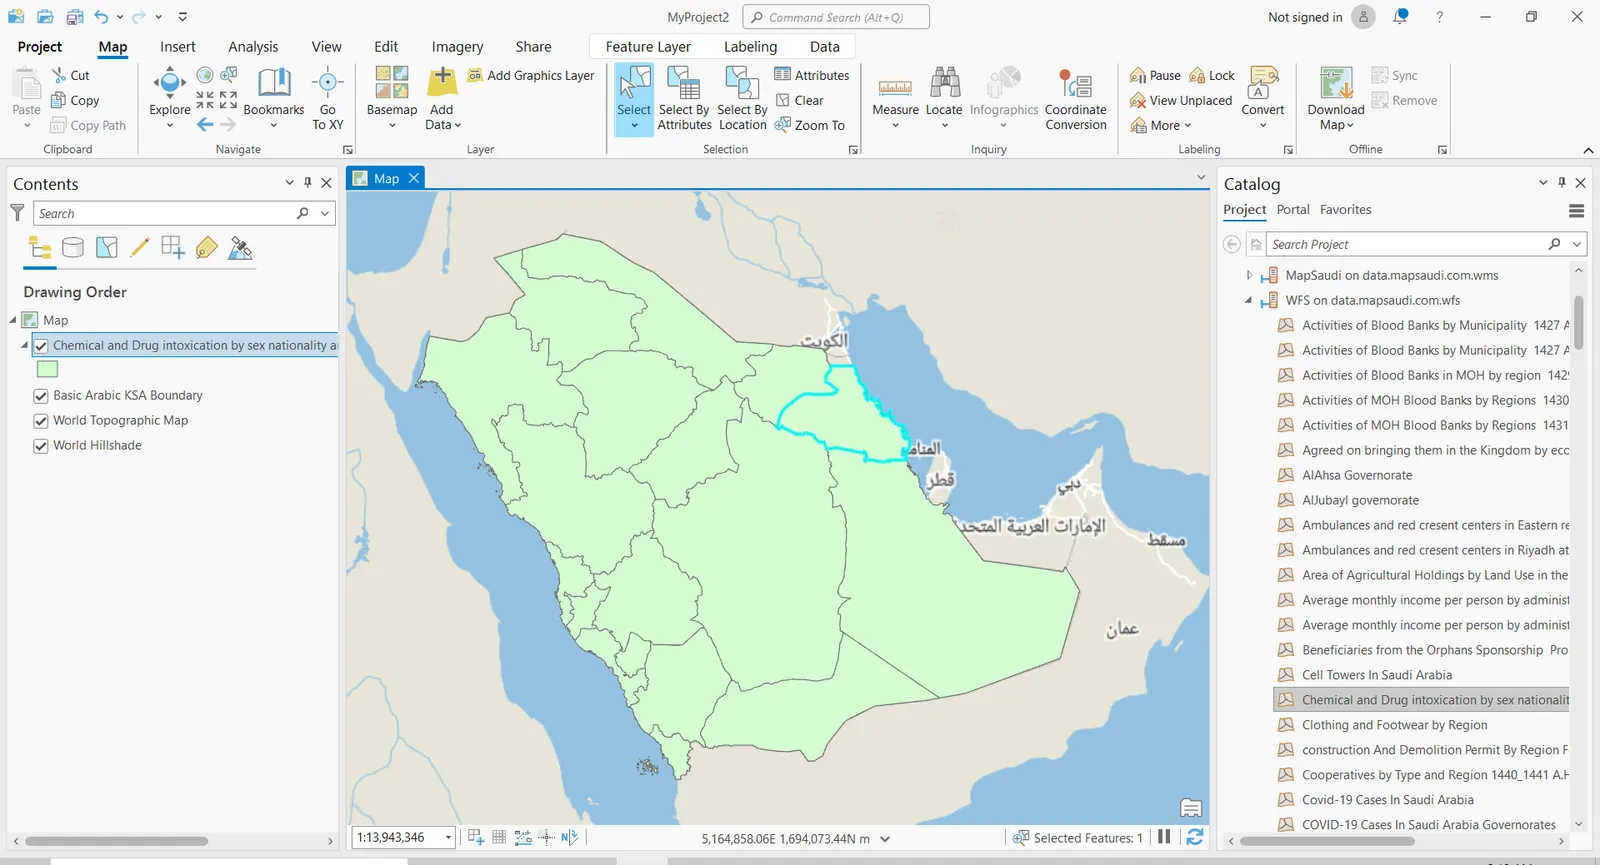Expand MapSaudi WMS server connection
Viewport: 1600px width, 865px height.
click(1249, 275)
